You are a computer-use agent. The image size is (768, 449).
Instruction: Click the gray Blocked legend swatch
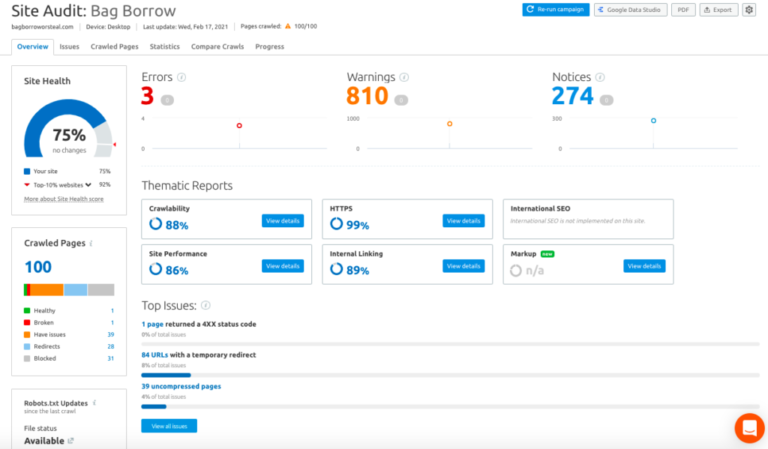coord(27,358)
